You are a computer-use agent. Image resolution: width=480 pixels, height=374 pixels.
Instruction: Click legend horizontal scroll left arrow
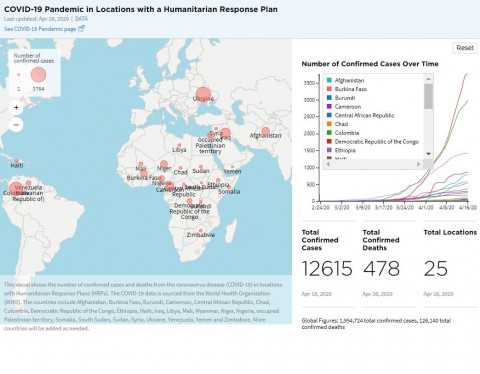click(328, 164)
